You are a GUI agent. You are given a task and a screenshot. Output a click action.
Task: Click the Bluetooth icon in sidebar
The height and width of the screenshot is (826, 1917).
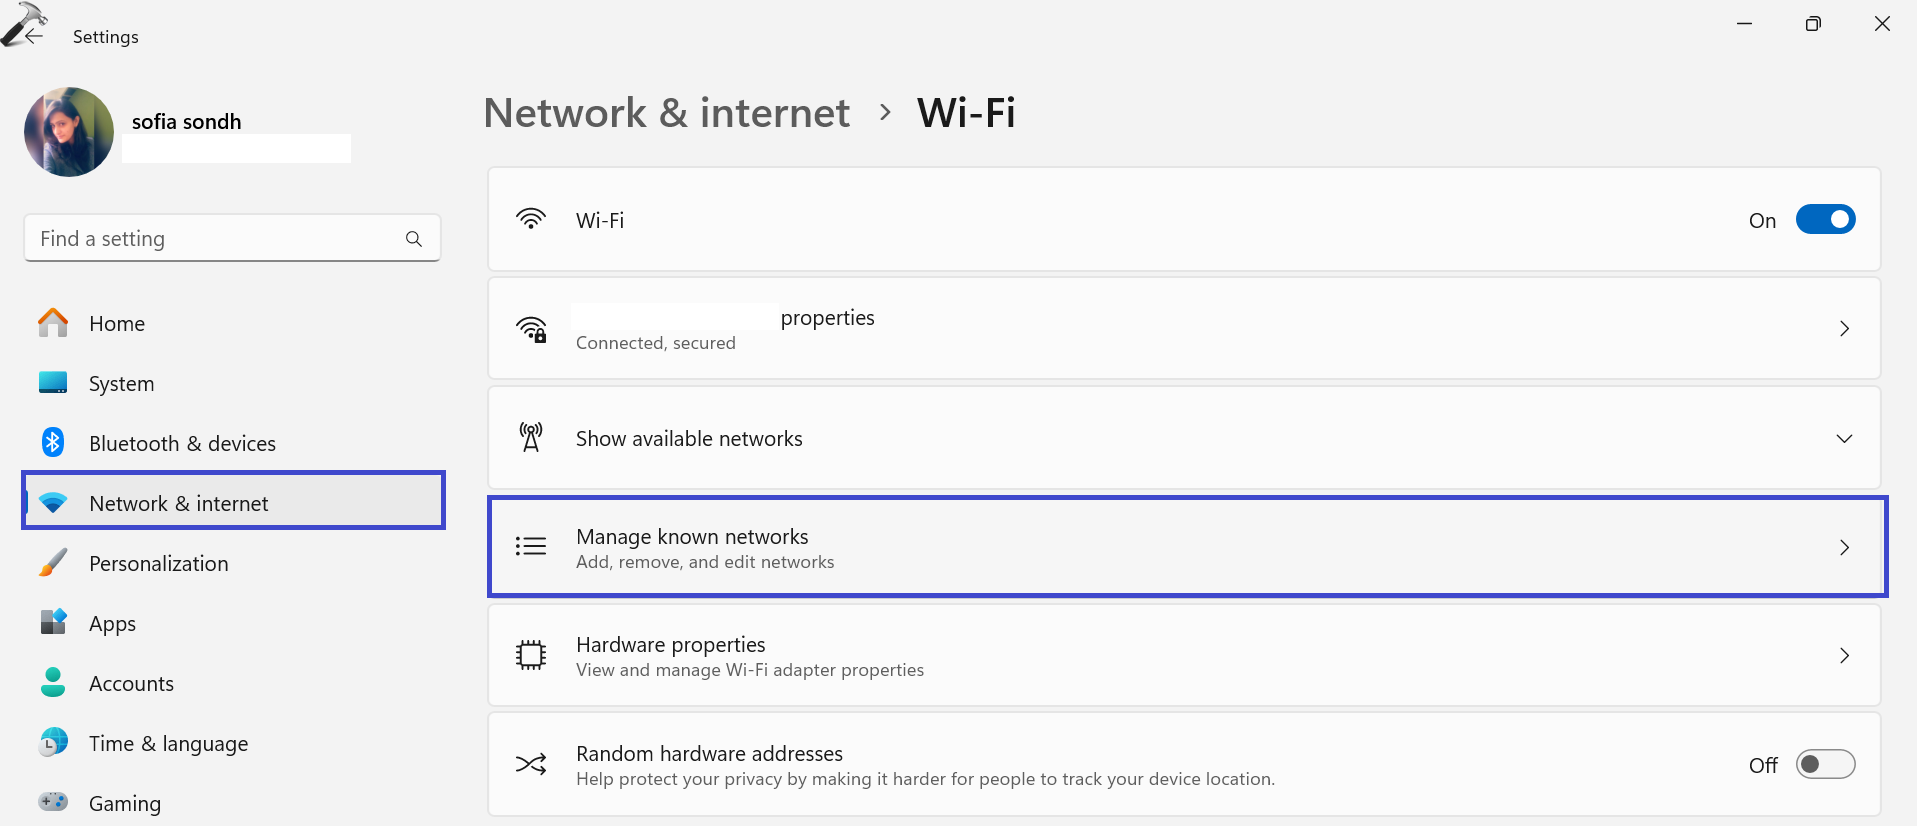pos(53,442)
